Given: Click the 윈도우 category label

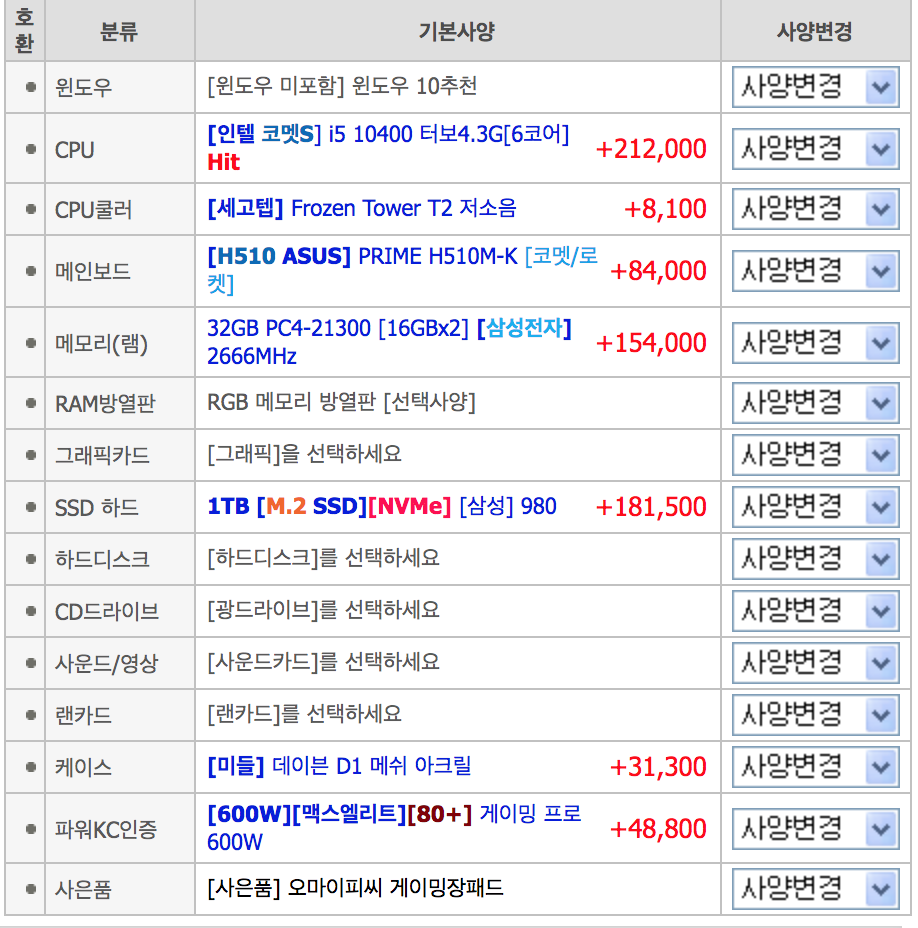Looking at the screenshot, I should coord(83,88).
